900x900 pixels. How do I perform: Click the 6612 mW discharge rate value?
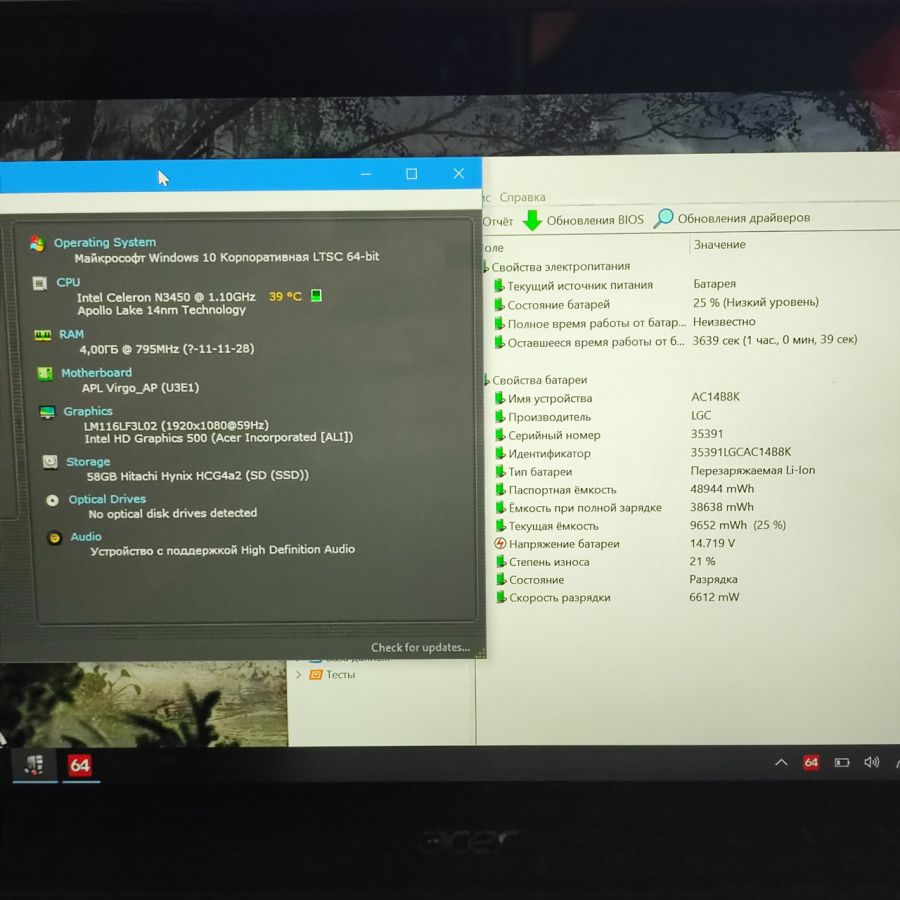pyautogui.click(x=714, y=597)
